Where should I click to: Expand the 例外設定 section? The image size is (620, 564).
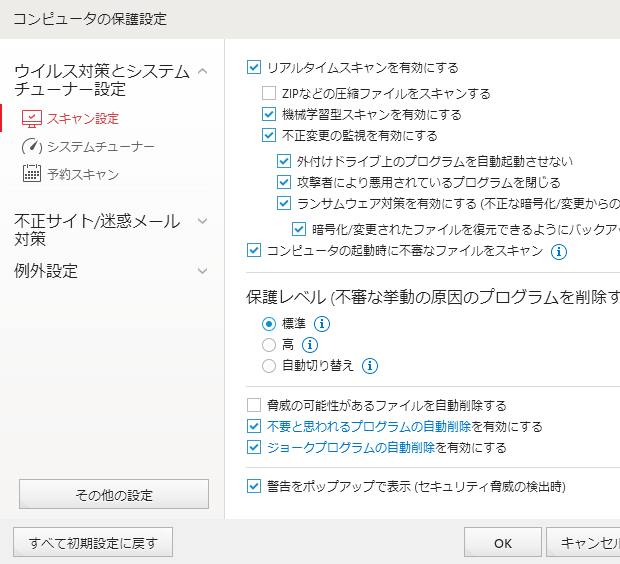[203, 271]
